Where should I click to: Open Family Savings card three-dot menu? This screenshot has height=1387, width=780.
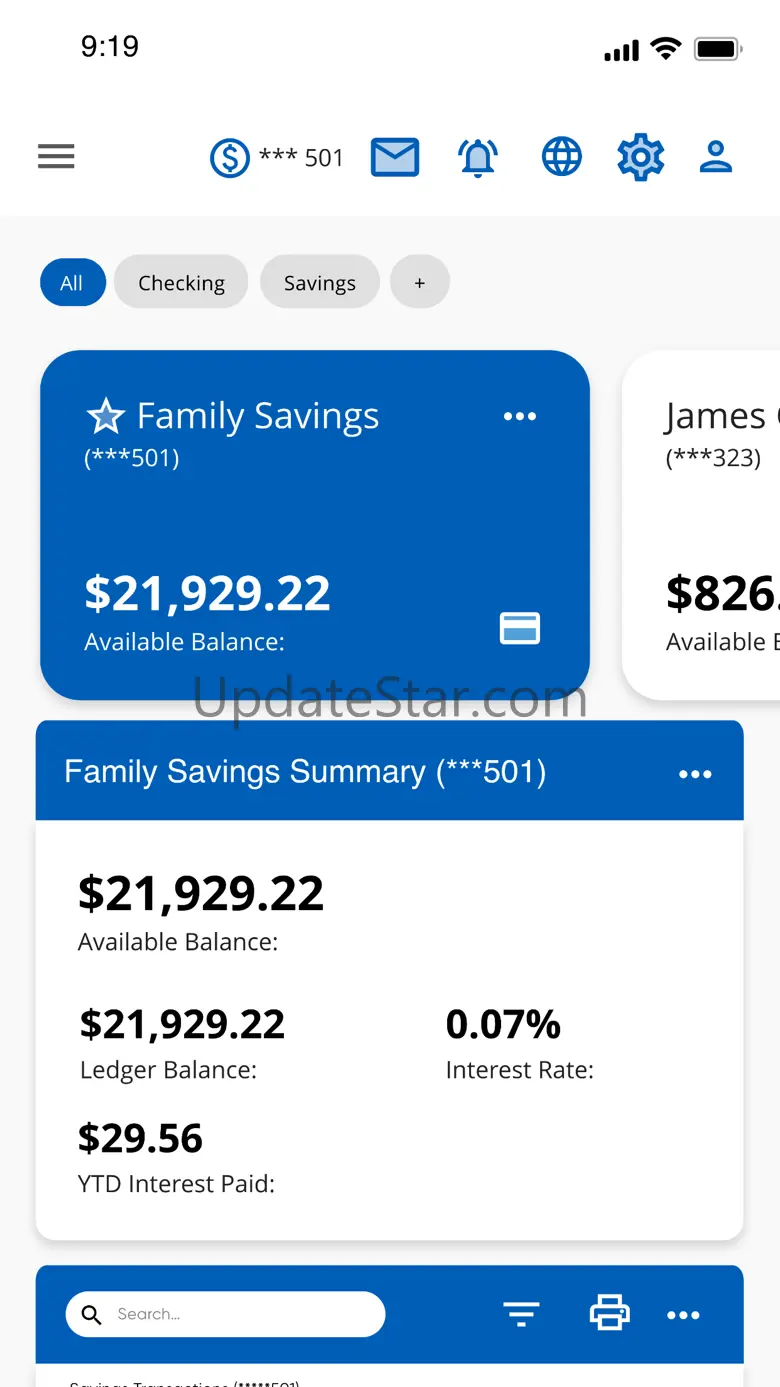click(x=520, y=416)
